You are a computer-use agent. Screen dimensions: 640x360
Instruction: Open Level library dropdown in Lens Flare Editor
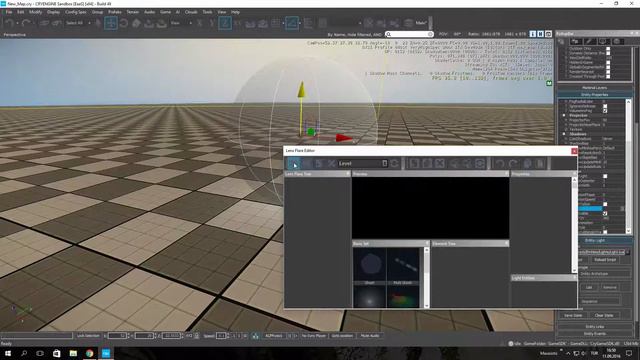362,164
